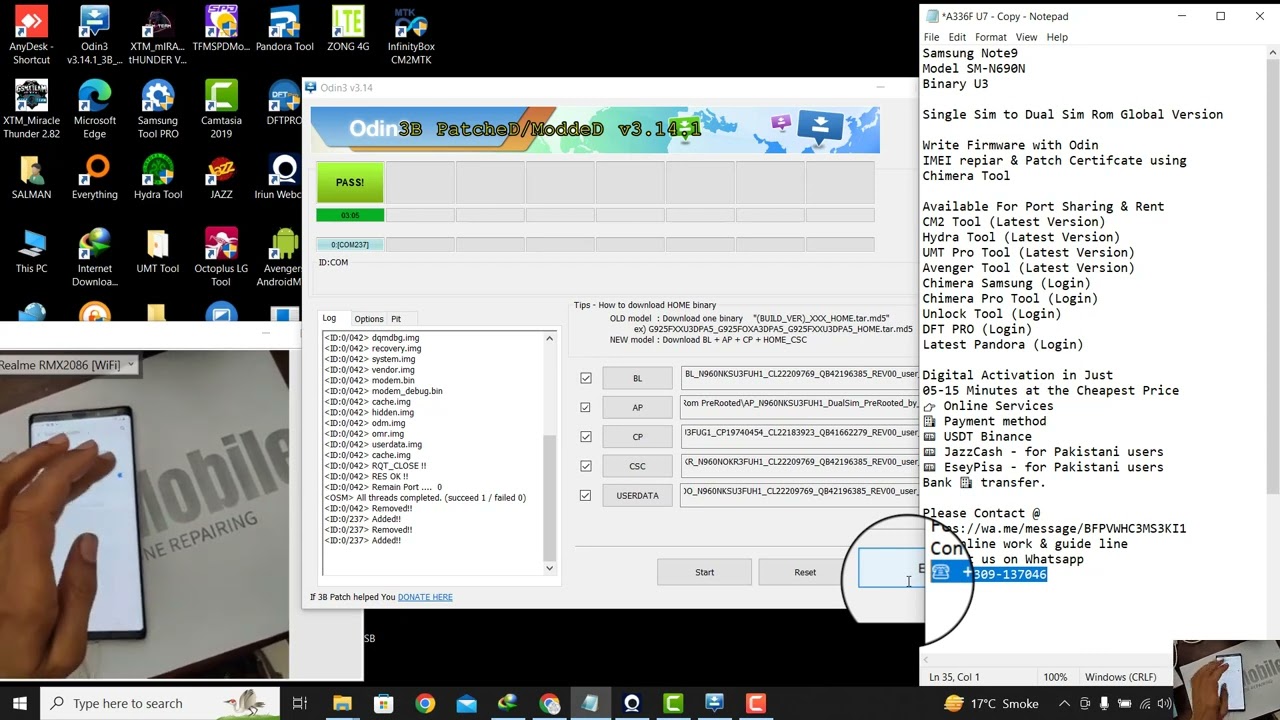Click scroll-down arrow in Odin log
1280x720 pixels.
pyautogui.click(x=549, y=568)
